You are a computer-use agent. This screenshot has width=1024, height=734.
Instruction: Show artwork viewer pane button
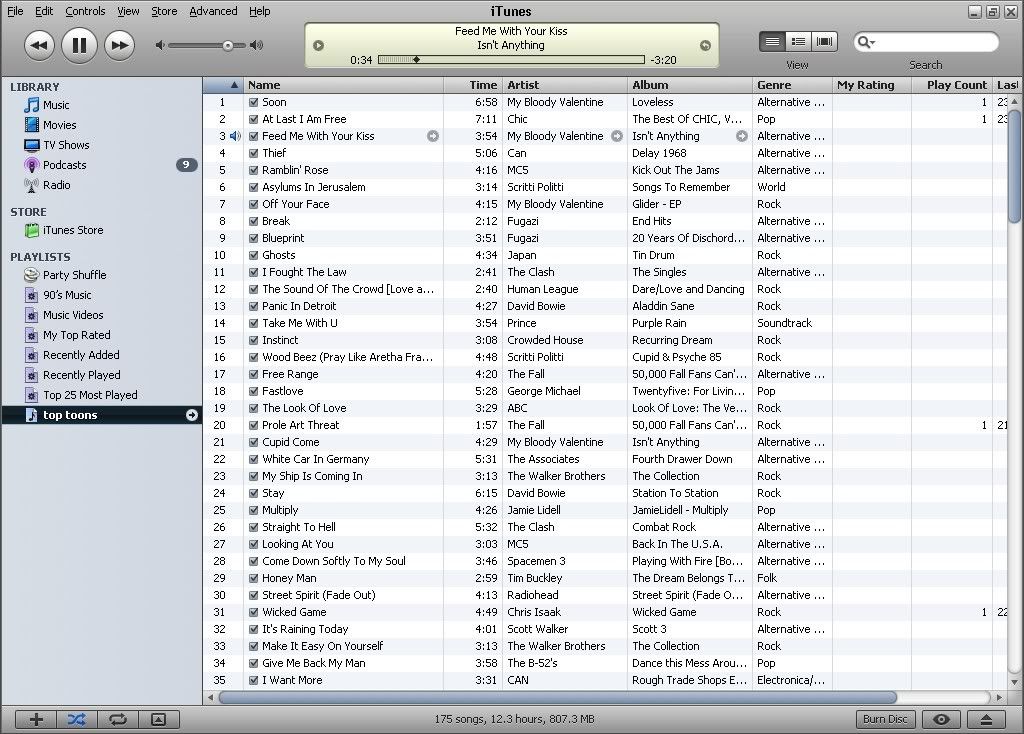tap(158, 719)
